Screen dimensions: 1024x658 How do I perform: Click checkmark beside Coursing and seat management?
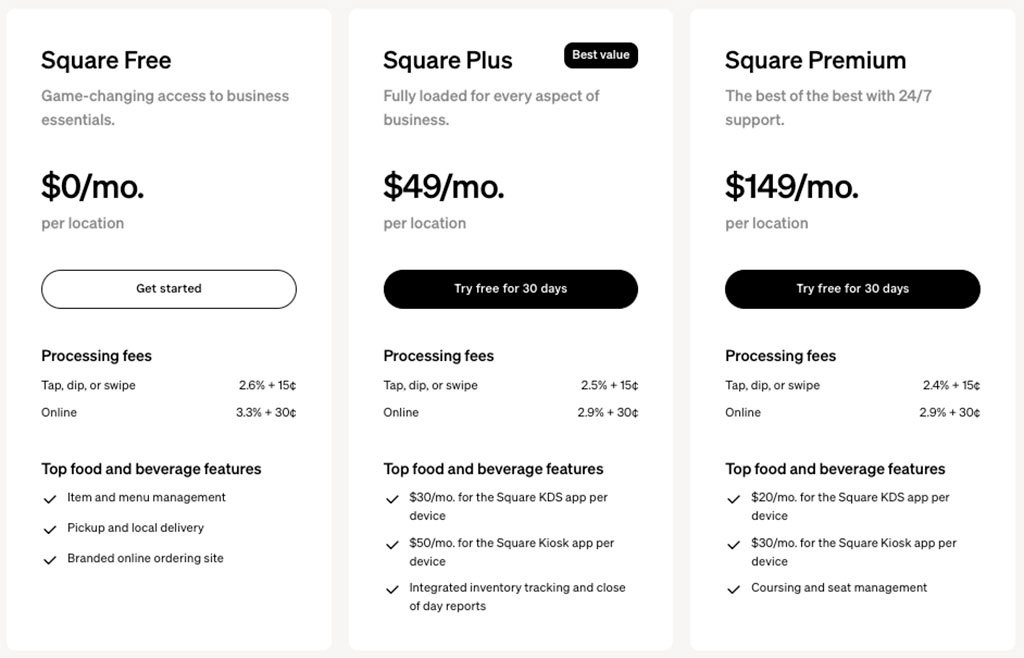(x=734, y=590)
